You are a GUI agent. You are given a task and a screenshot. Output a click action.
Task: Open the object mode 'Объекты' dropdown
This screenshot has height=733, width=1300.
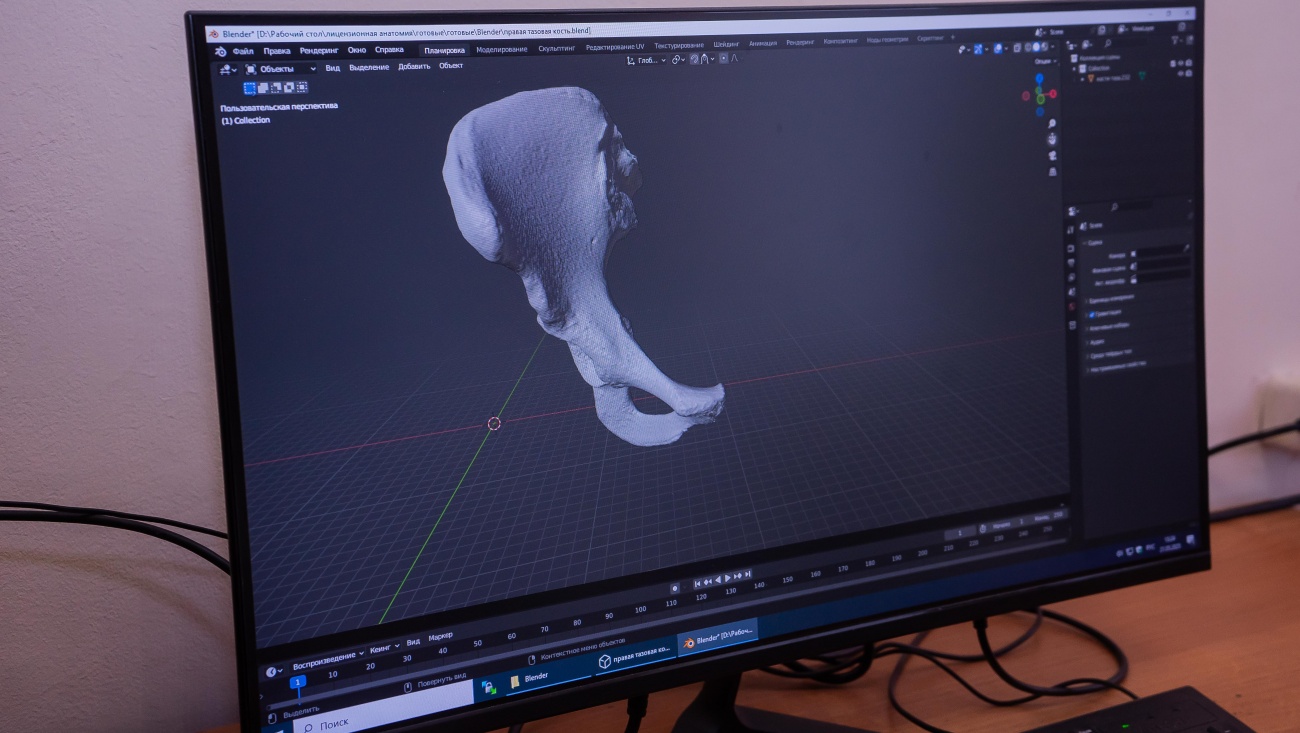click(x=281, y=69)
